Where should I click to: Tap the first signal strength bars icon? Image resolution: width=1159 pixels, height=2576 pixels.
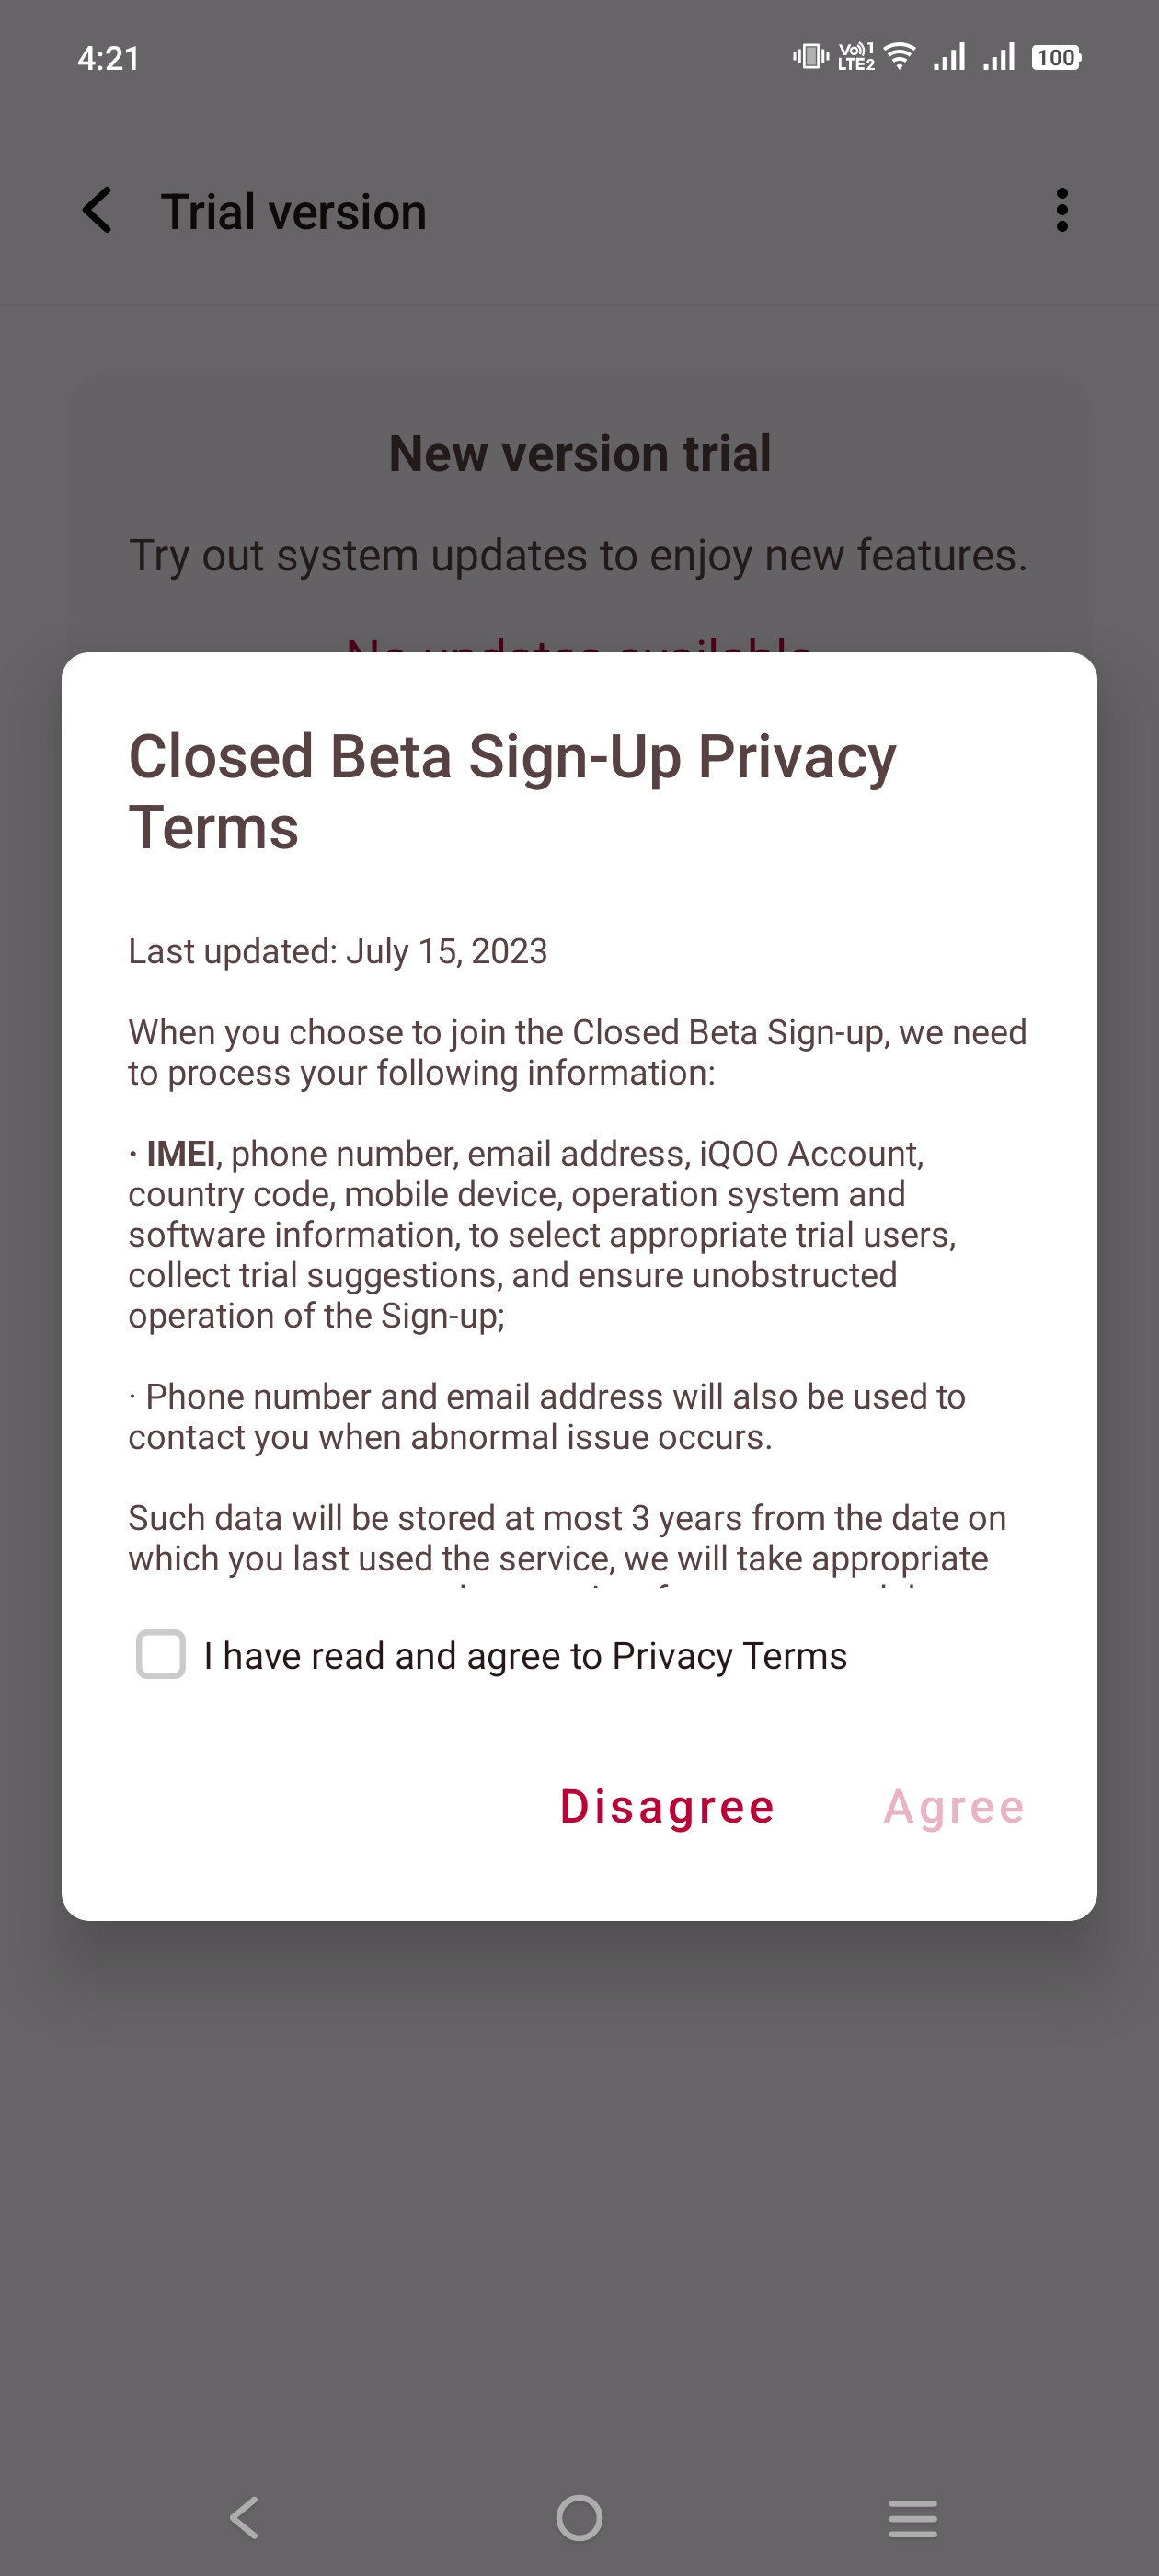pyautogui.click(x=949, y=57)
